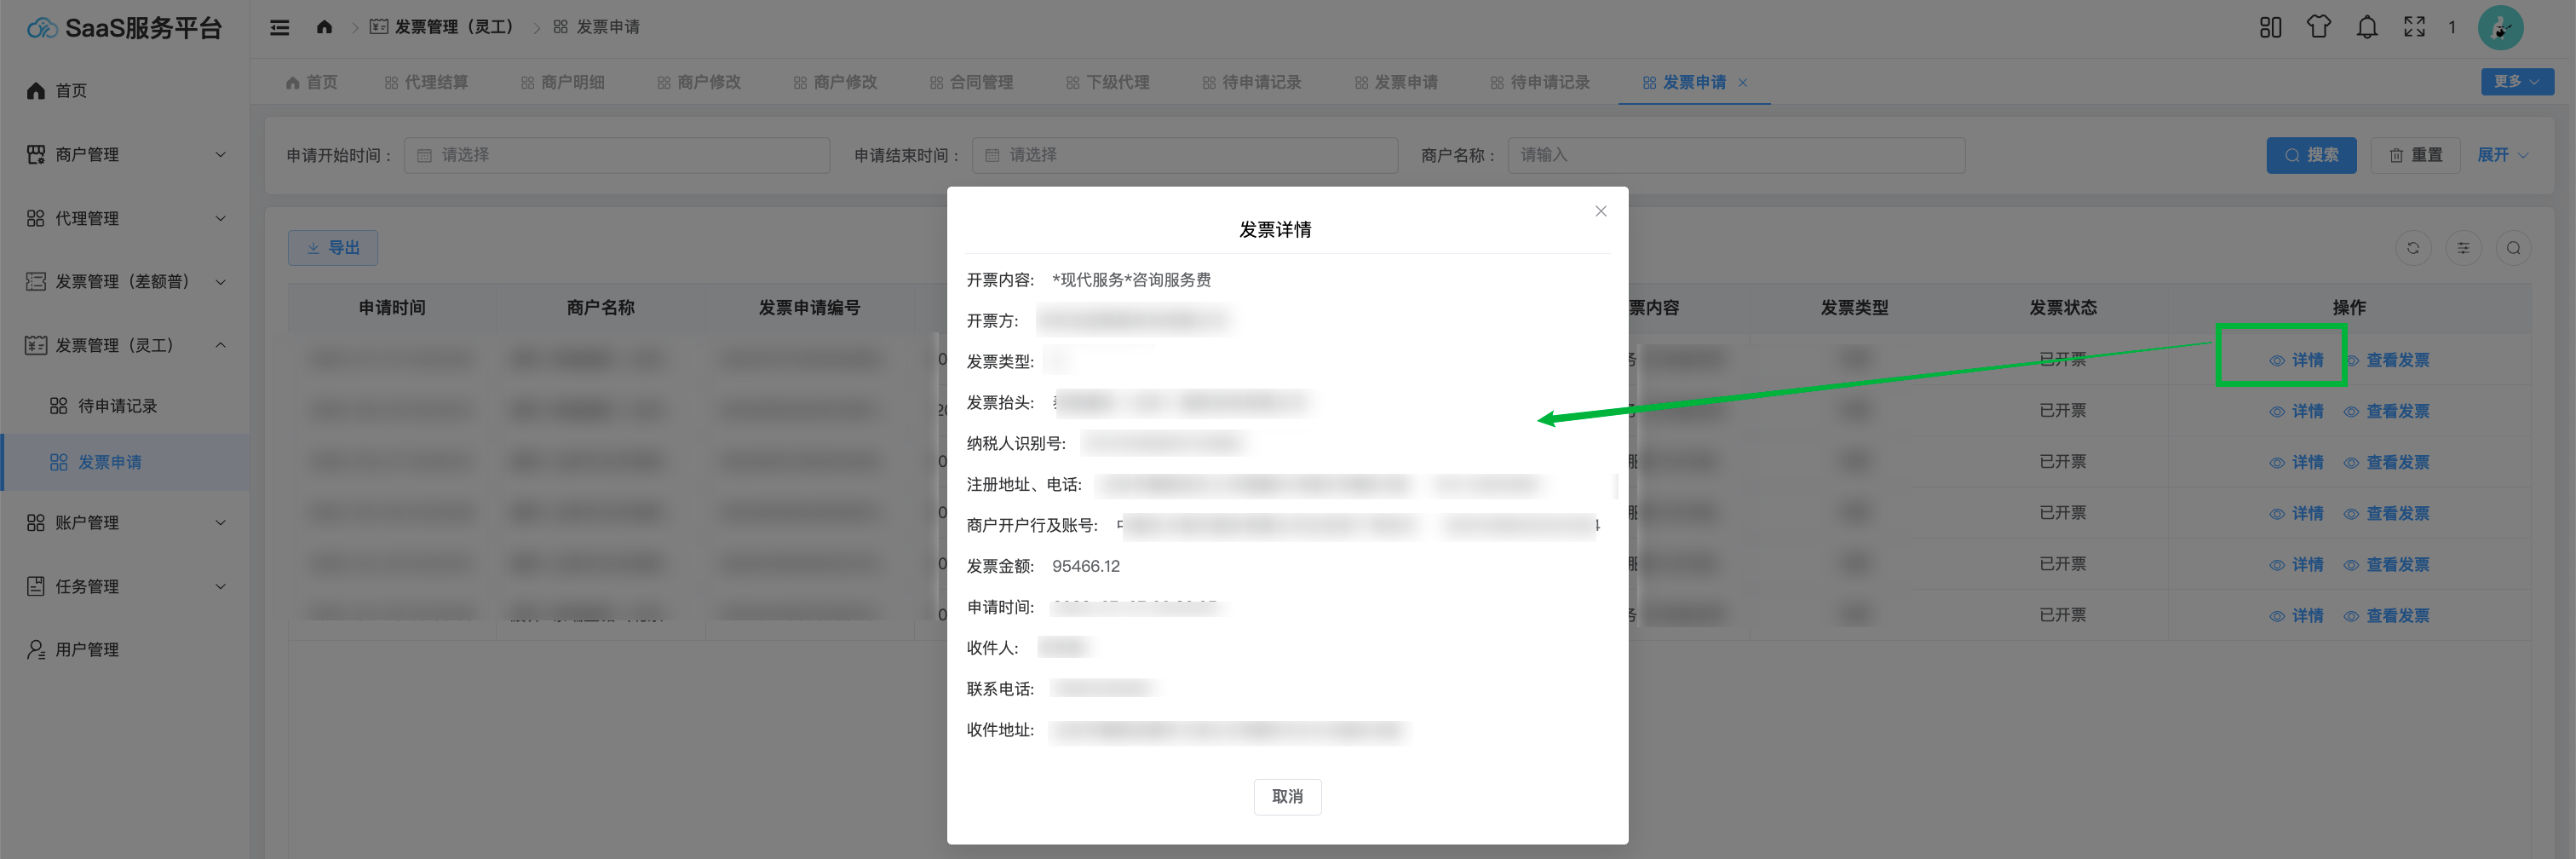
Task: Click the hamburger menu collapse icon
Action: point(280,28)
